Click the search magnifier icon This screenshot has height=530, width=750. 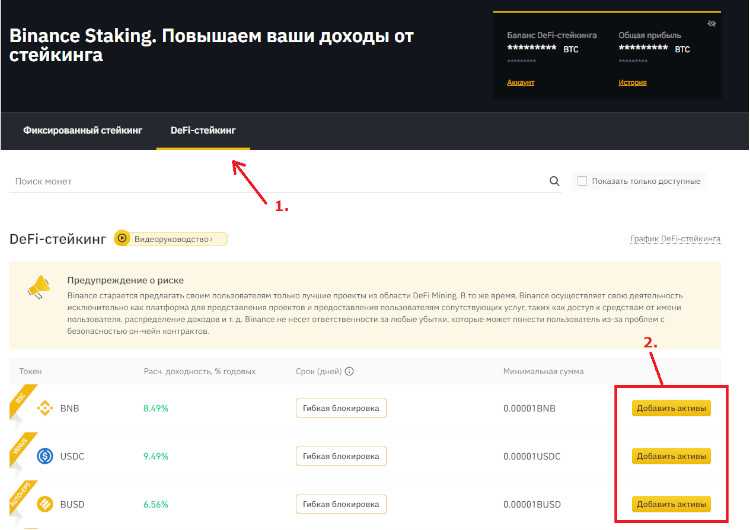(554, 181)
